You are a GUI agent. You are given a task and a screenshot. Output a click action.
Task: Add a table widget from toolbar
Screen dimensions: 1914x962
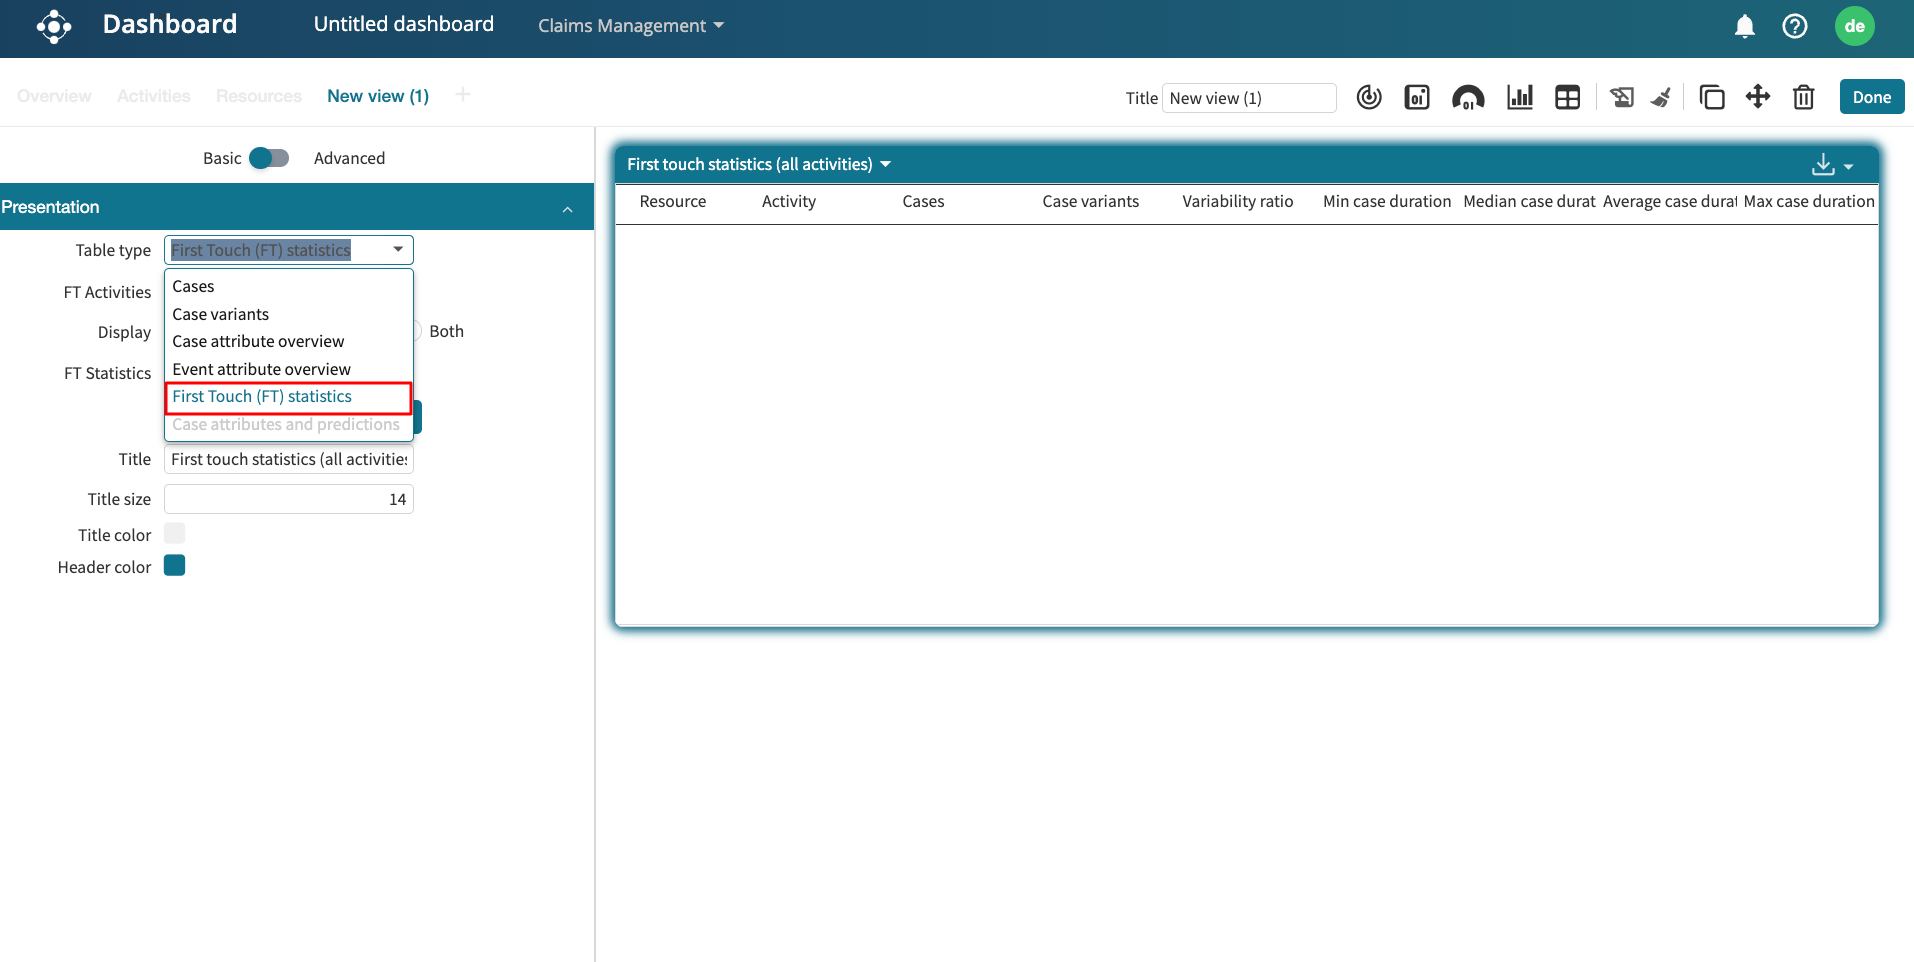pos(1567,97)
